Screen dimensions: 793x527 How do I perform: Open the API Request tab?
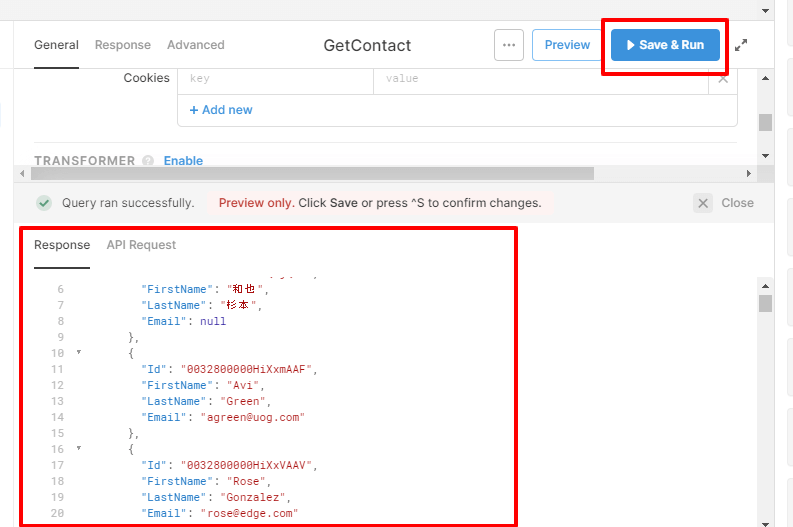coord(141,245)
